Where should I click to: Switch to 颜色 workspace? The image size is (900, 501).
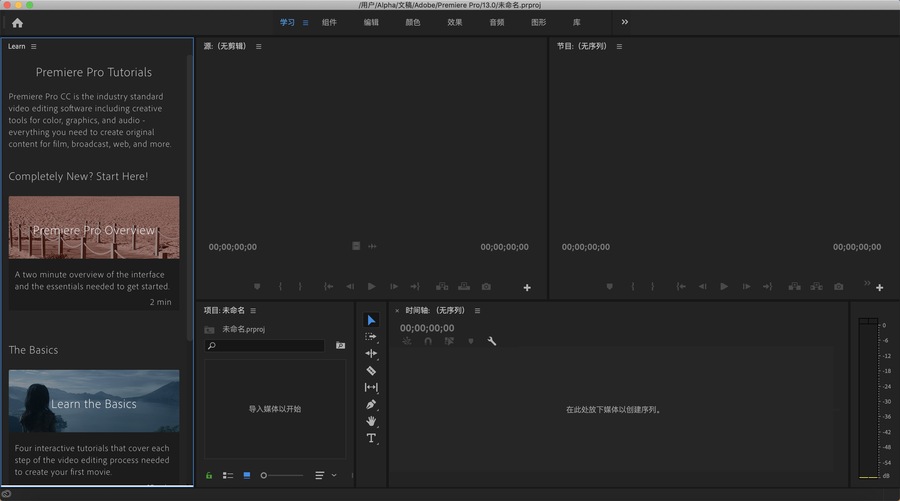(413, 22)
